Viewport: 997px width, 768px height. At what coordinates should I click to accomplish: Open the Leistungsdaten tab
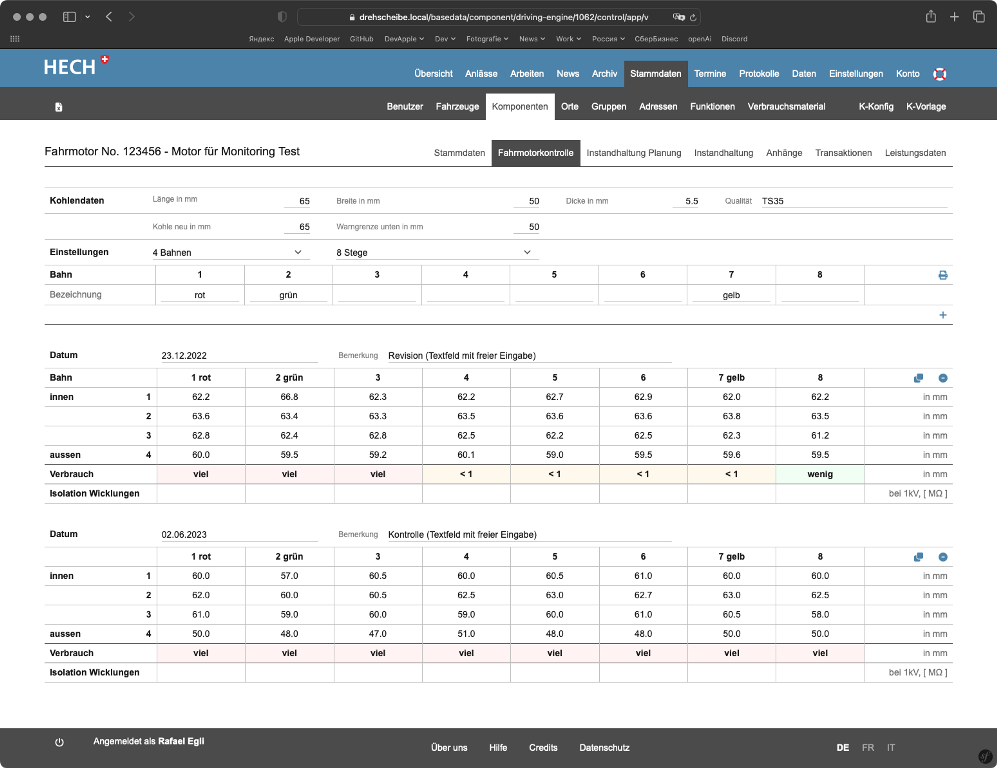click(x=915, y=153)
